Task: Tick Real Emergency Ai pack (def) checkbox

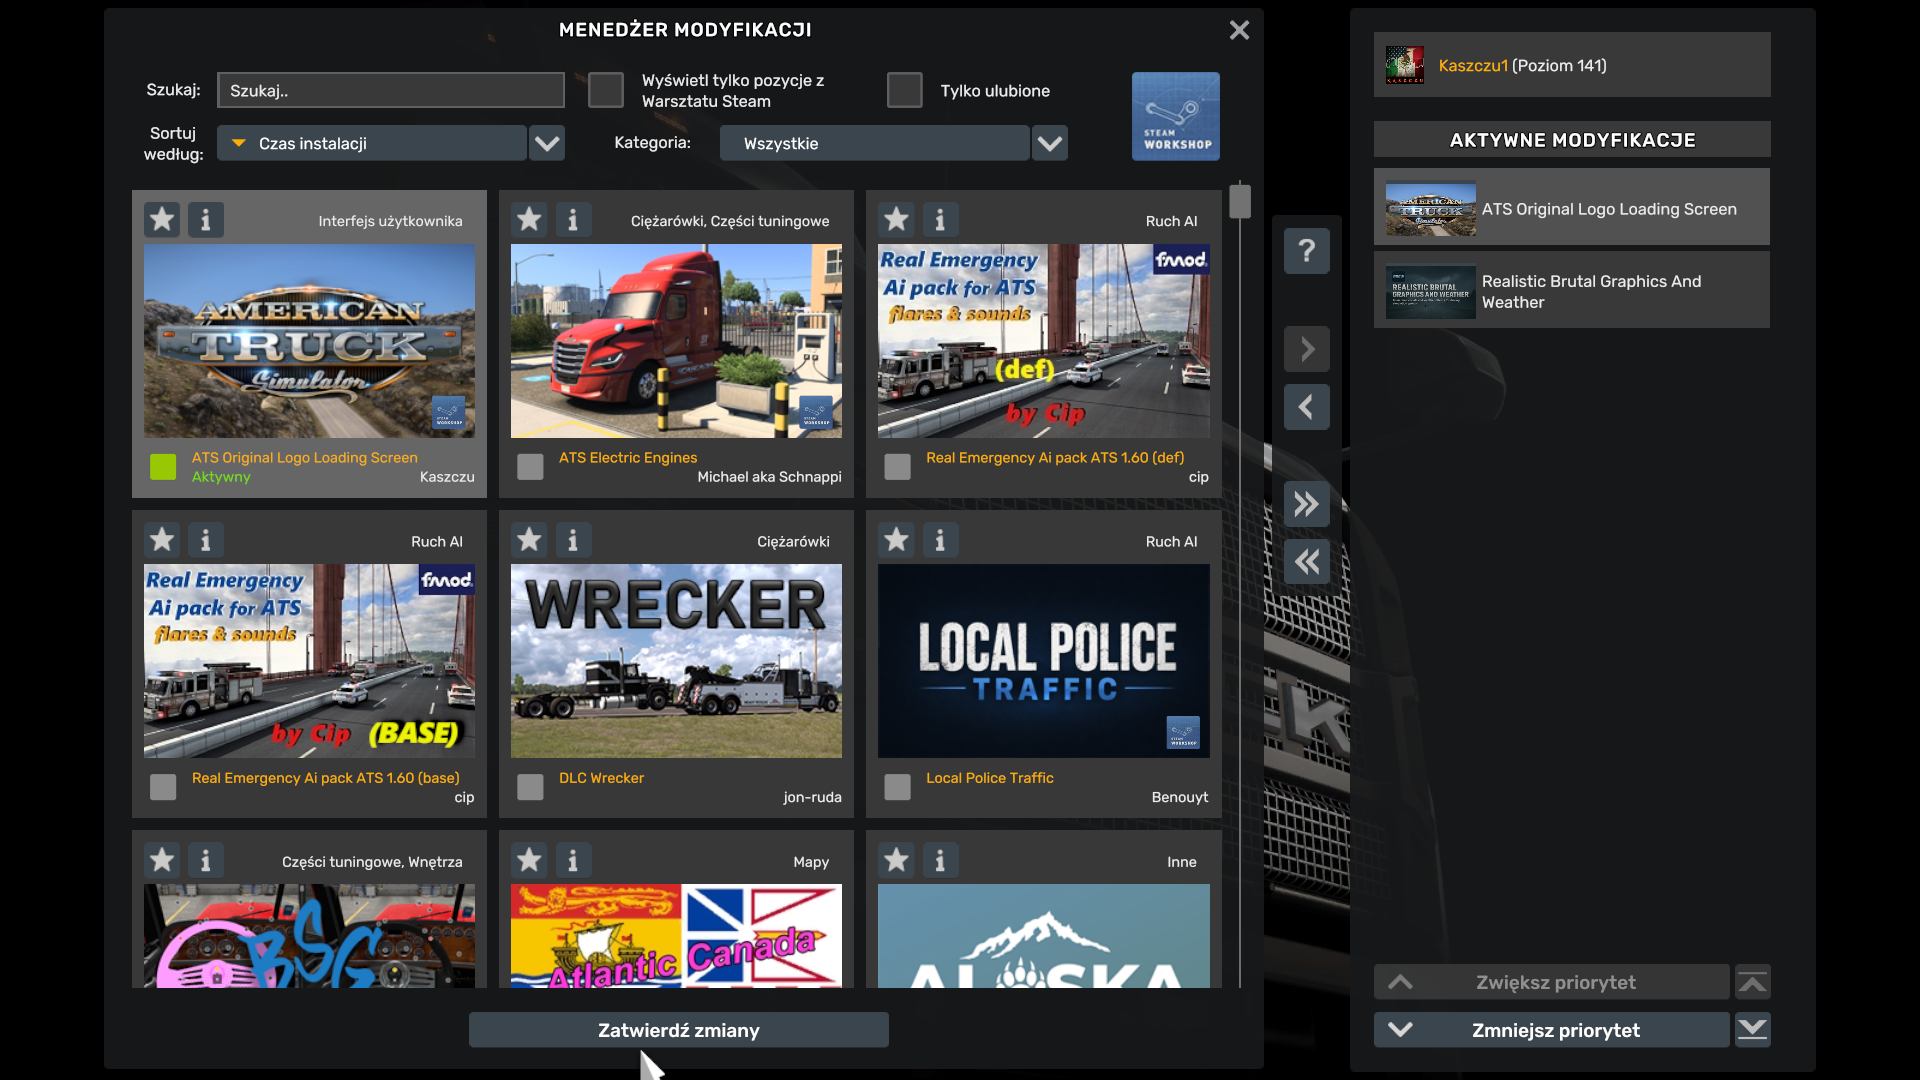Action: [897, 467]
